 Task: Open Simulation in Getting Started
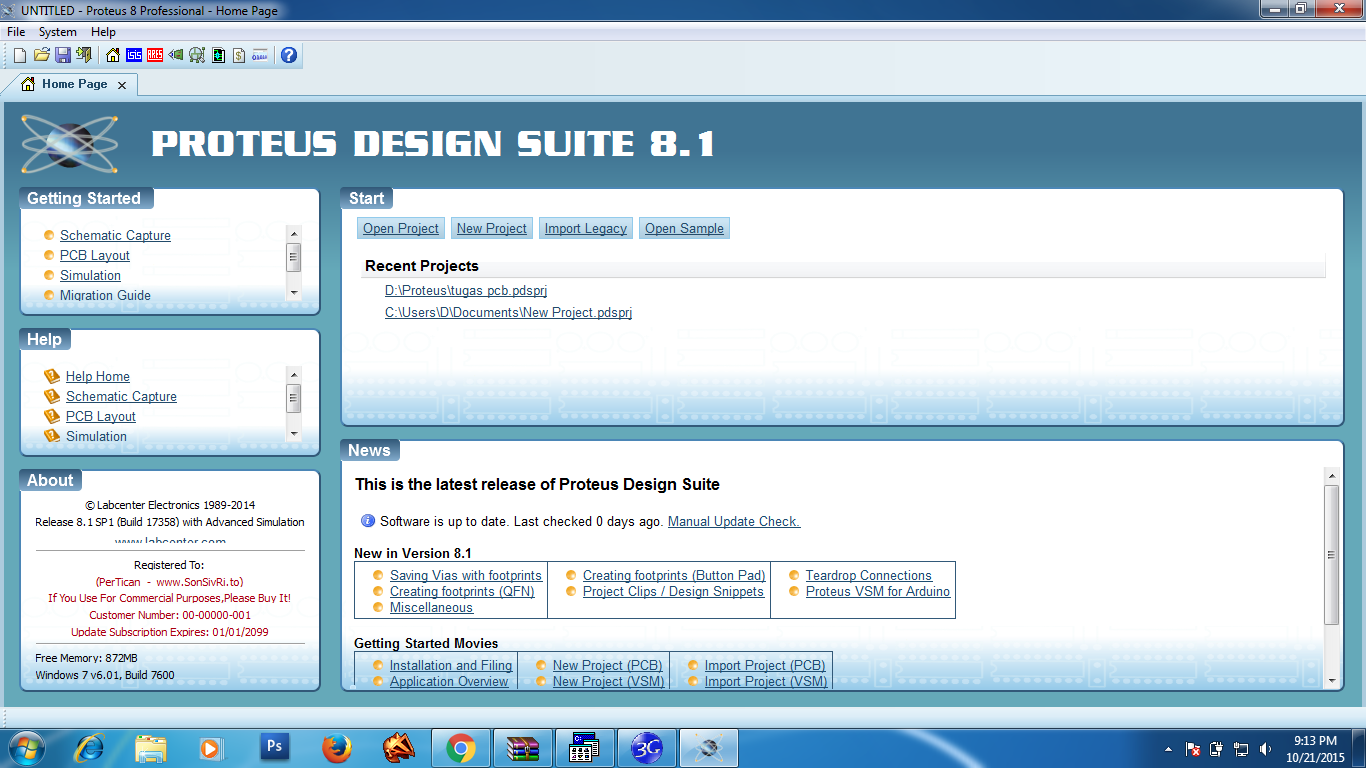click(90, 275)
